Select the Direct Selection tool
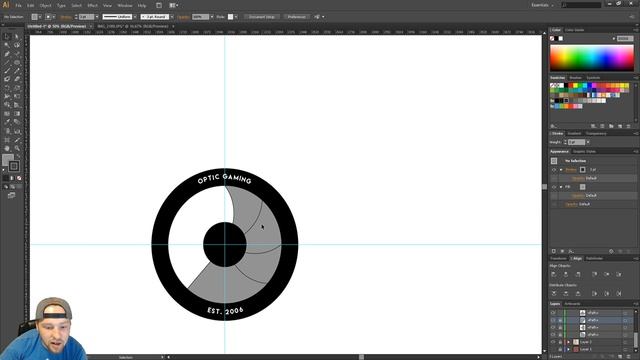 [17, 37]
